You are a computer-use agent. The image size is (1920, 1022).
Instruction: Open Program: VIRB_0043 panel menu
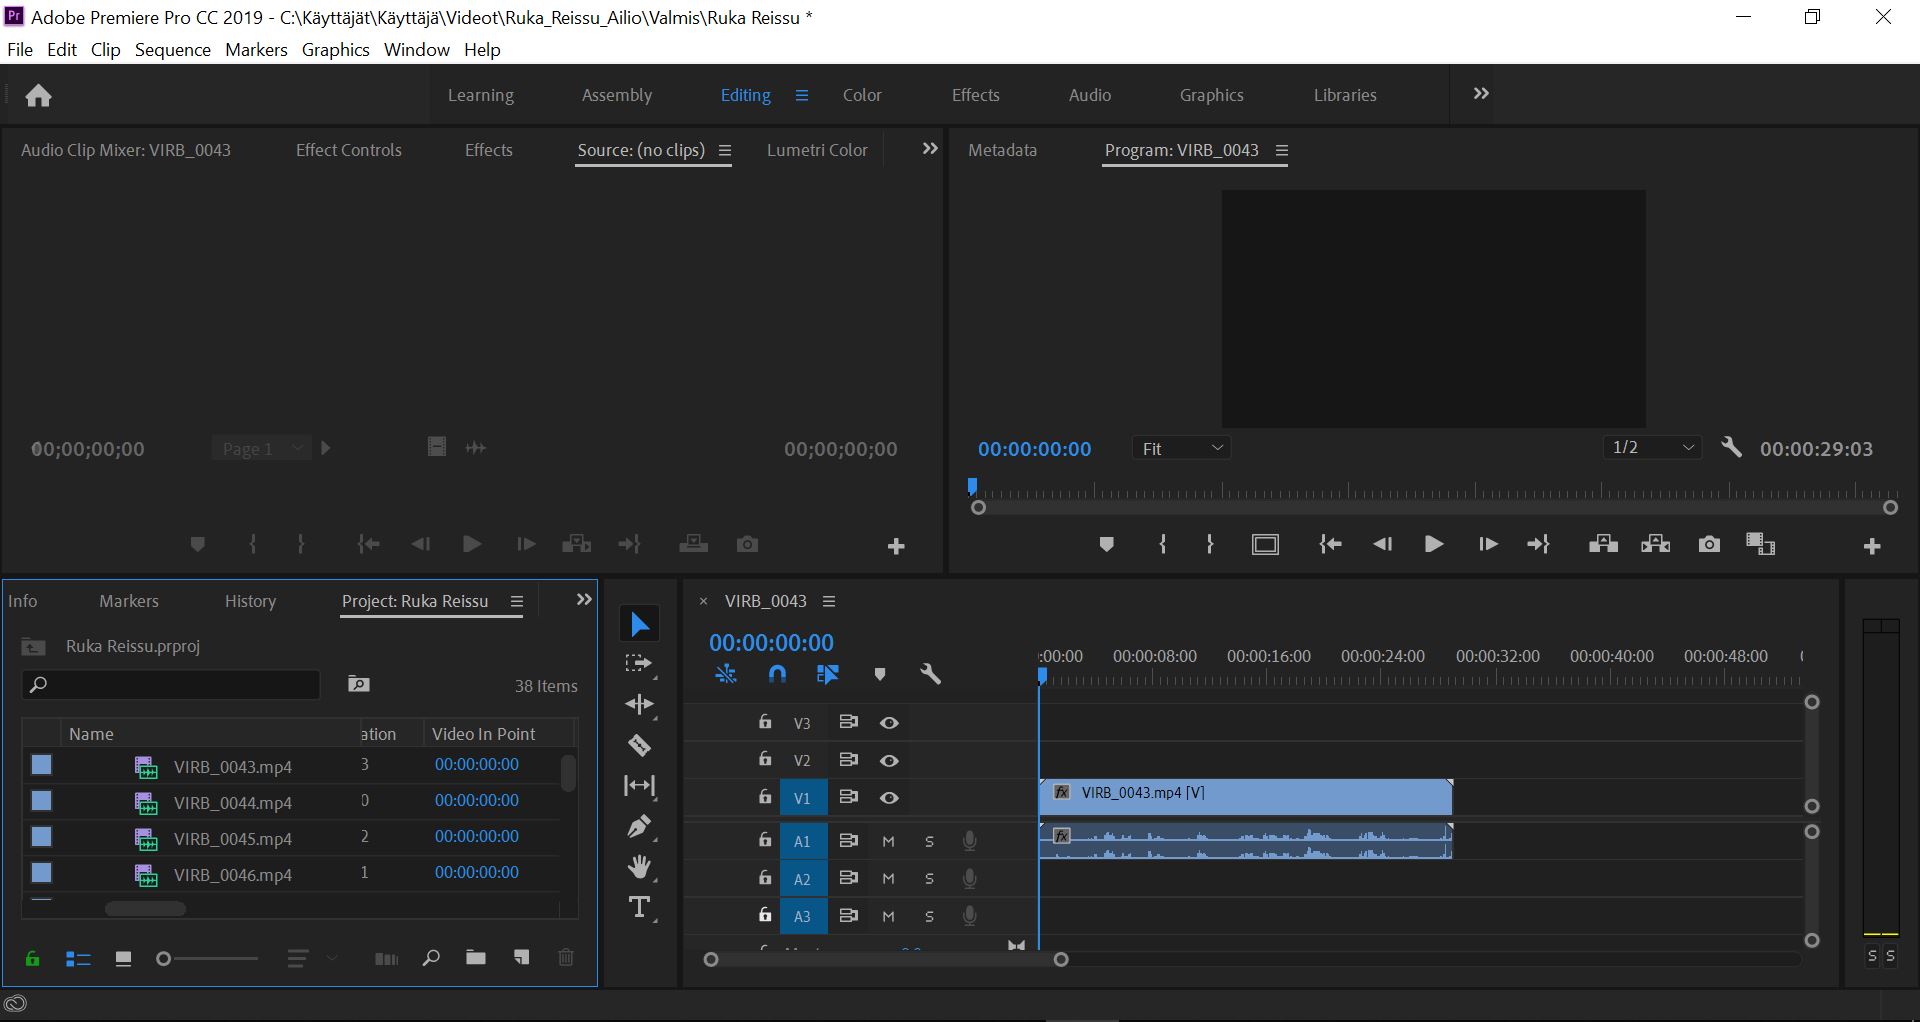pyautogui.click(x=1282, y=151)
